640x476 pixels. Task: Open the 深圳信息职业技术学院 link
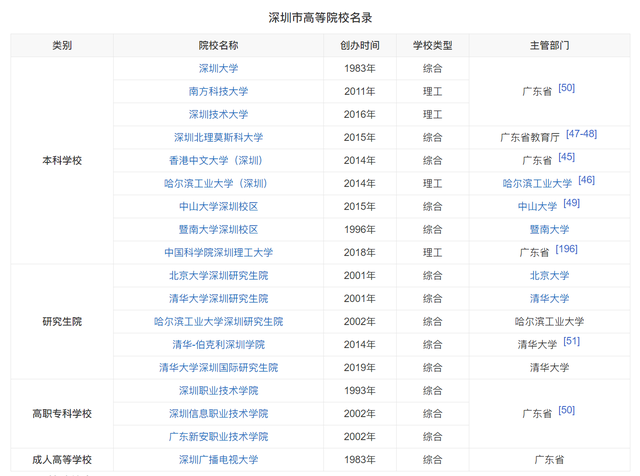click(x=218, y=414)
